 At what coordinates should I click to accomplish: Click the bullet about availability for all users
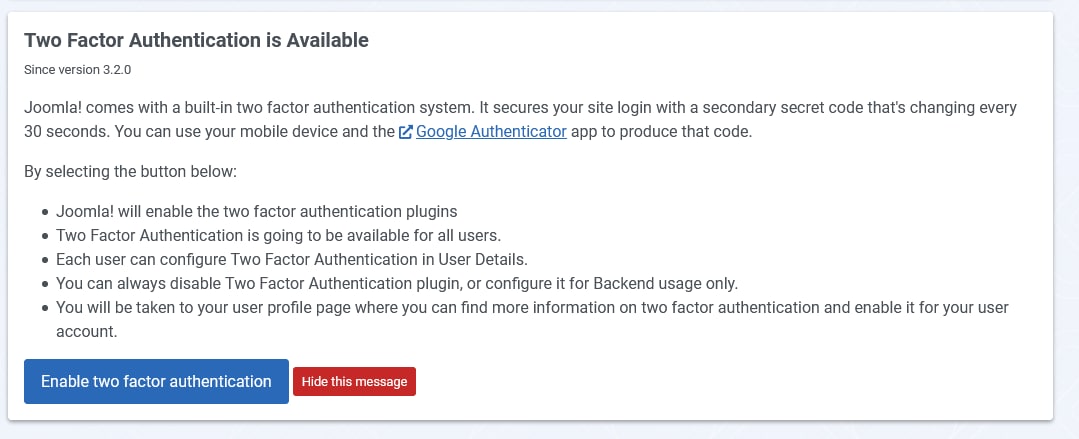point(278,235)
